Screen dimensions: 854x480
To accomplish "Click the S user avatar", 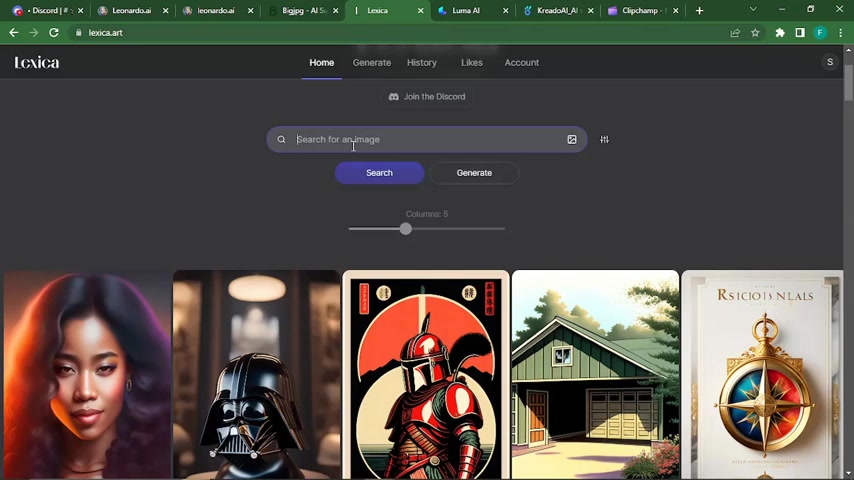I will (829, 62).
